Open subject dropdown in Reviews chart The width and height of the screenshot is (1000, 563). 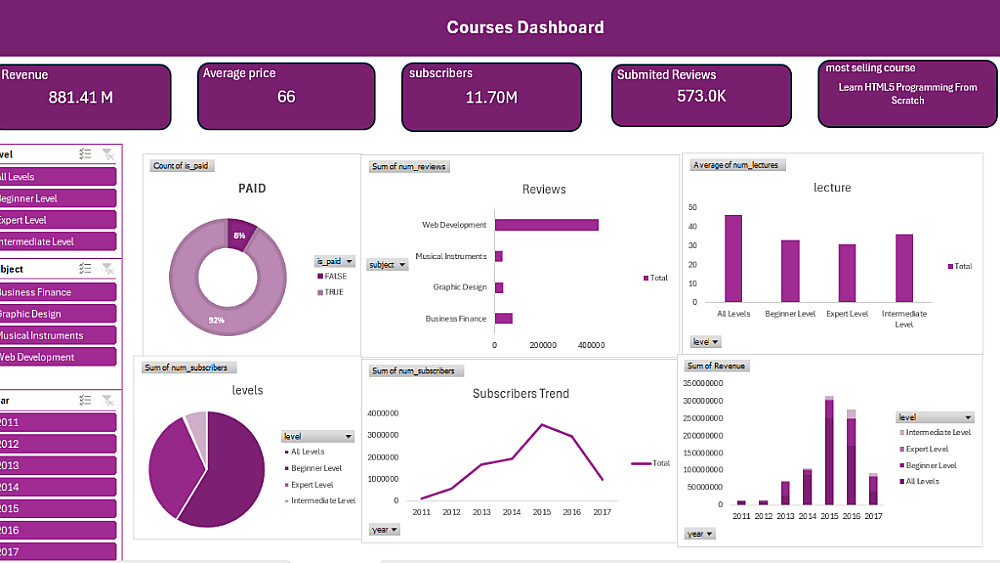coord(387,265)
